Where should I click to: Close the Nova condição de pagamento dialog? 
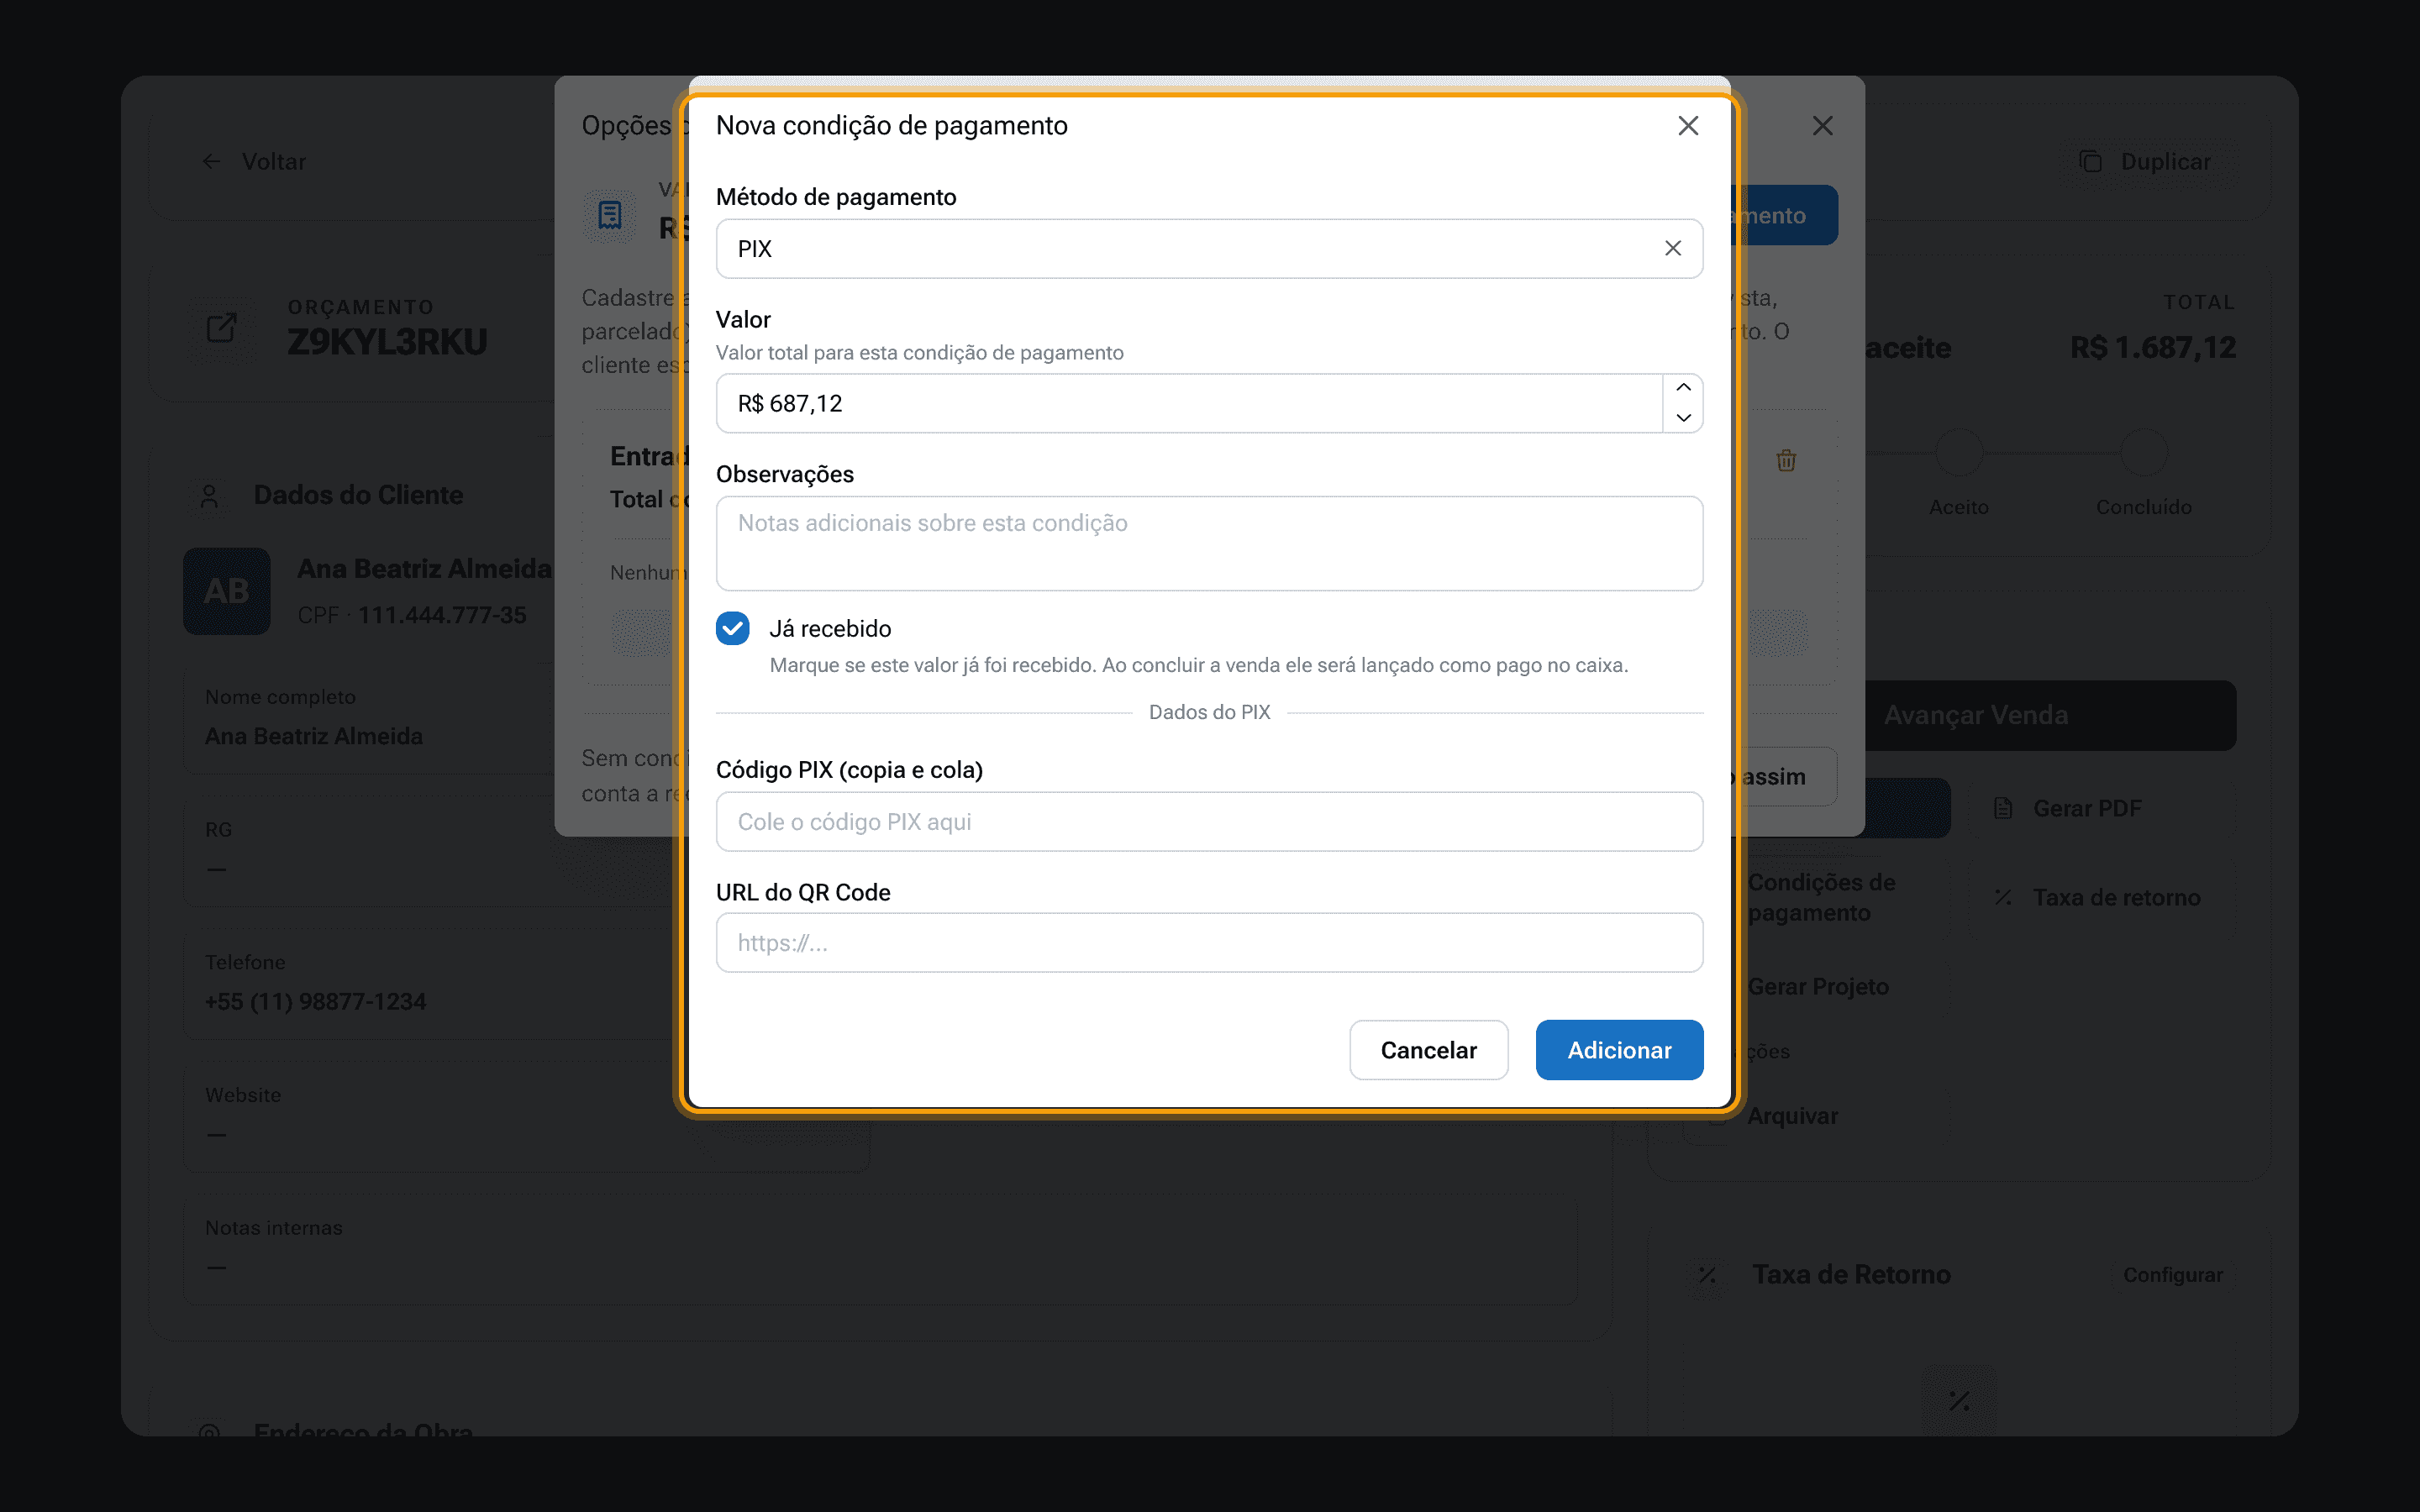pyautogui.click(x=1688, y=126)
